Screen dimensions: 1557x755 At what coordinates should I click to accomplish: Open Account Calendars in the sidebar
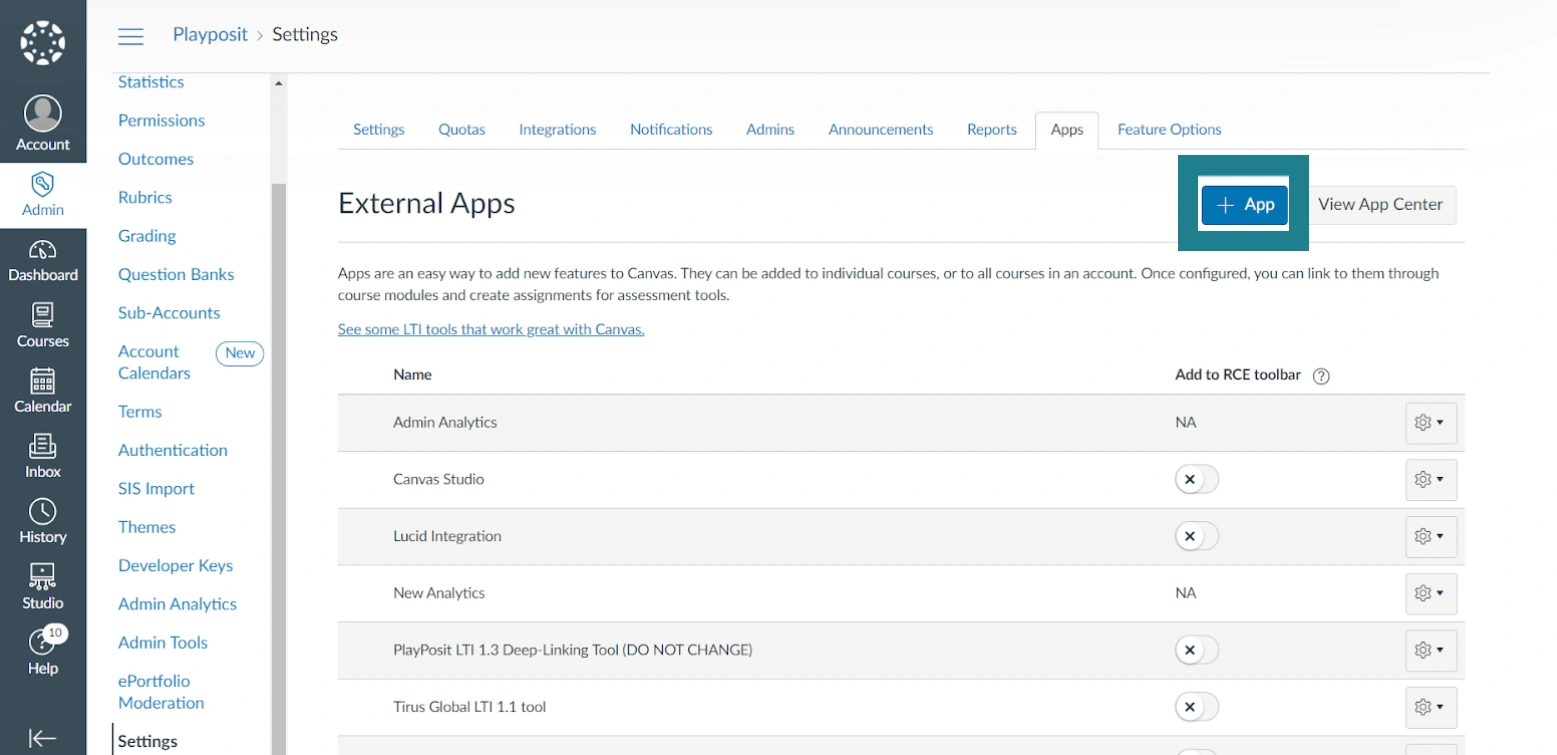pyautogui.click(x=154, y=363)
